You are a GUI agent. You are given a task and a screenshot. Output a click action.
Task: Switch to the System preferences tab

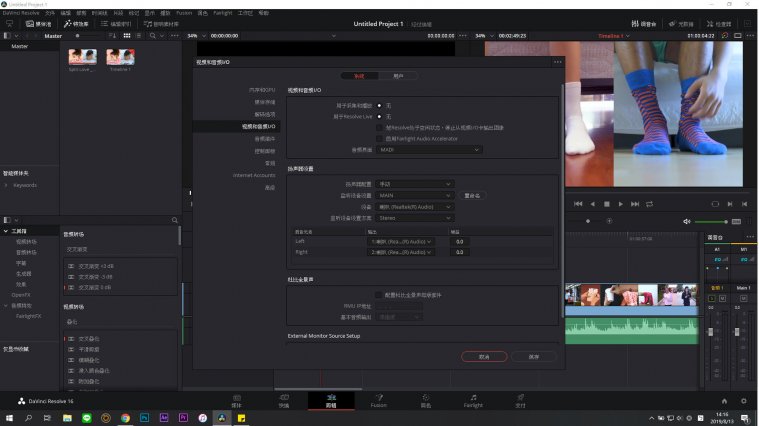(x=359, y=76)
